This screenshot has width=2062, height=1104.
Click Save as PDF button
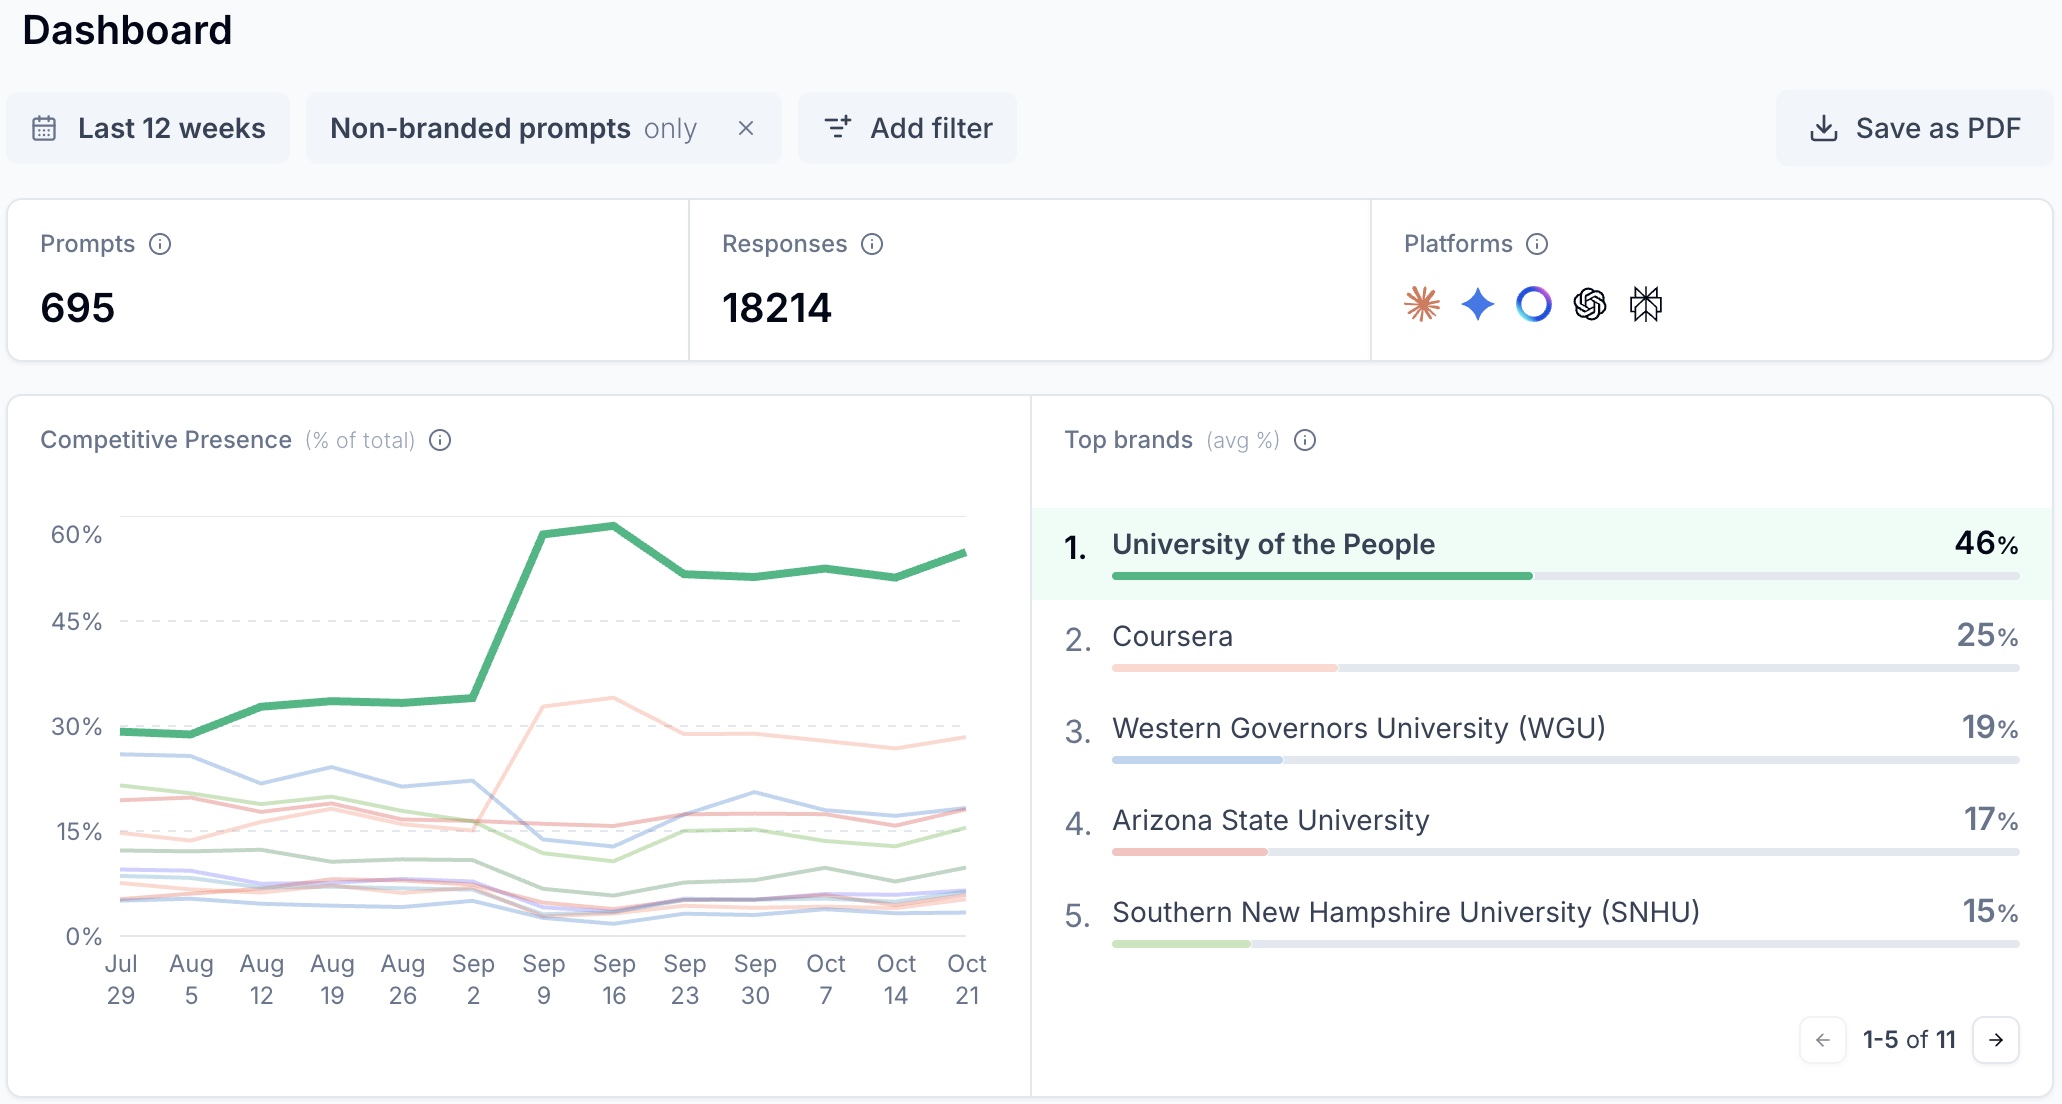pos(1914,128)
